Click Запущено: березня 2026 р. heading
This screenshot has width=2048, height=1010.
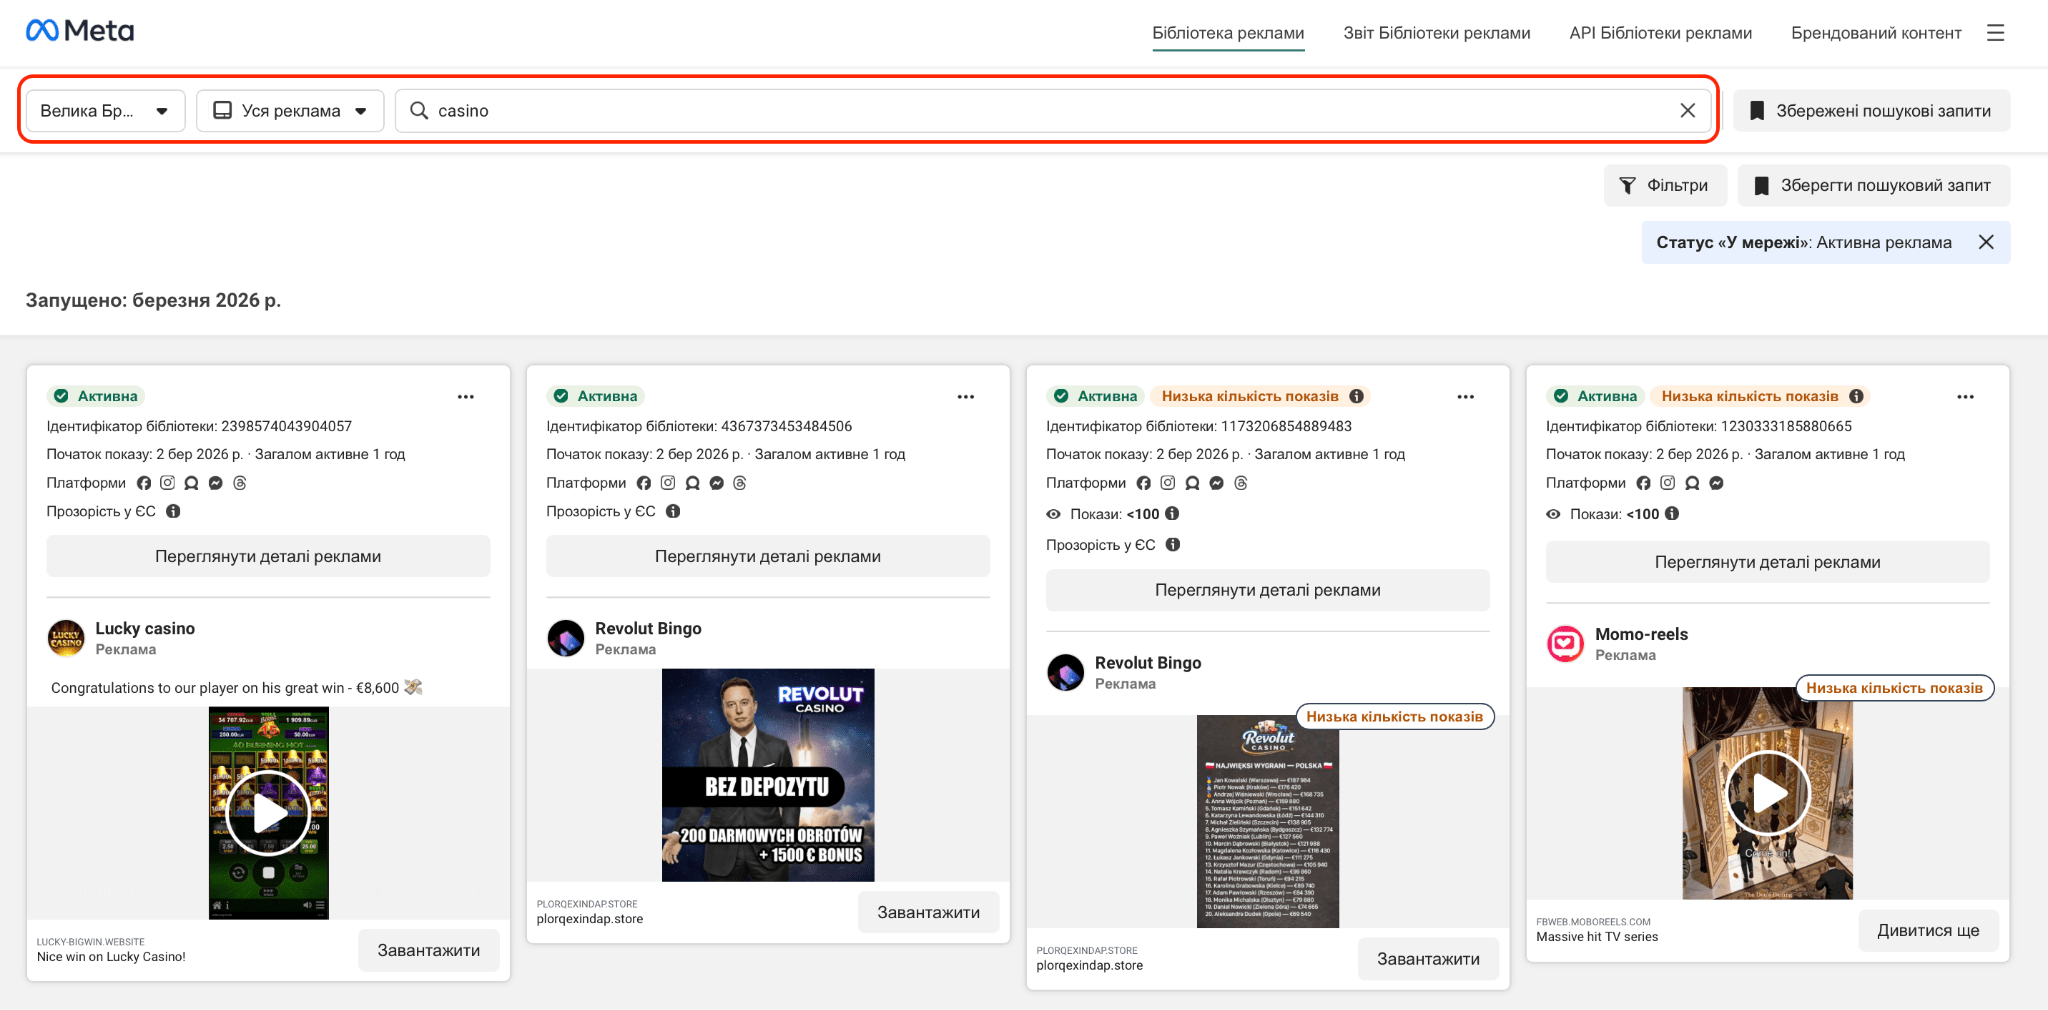(x=153, y=300)
